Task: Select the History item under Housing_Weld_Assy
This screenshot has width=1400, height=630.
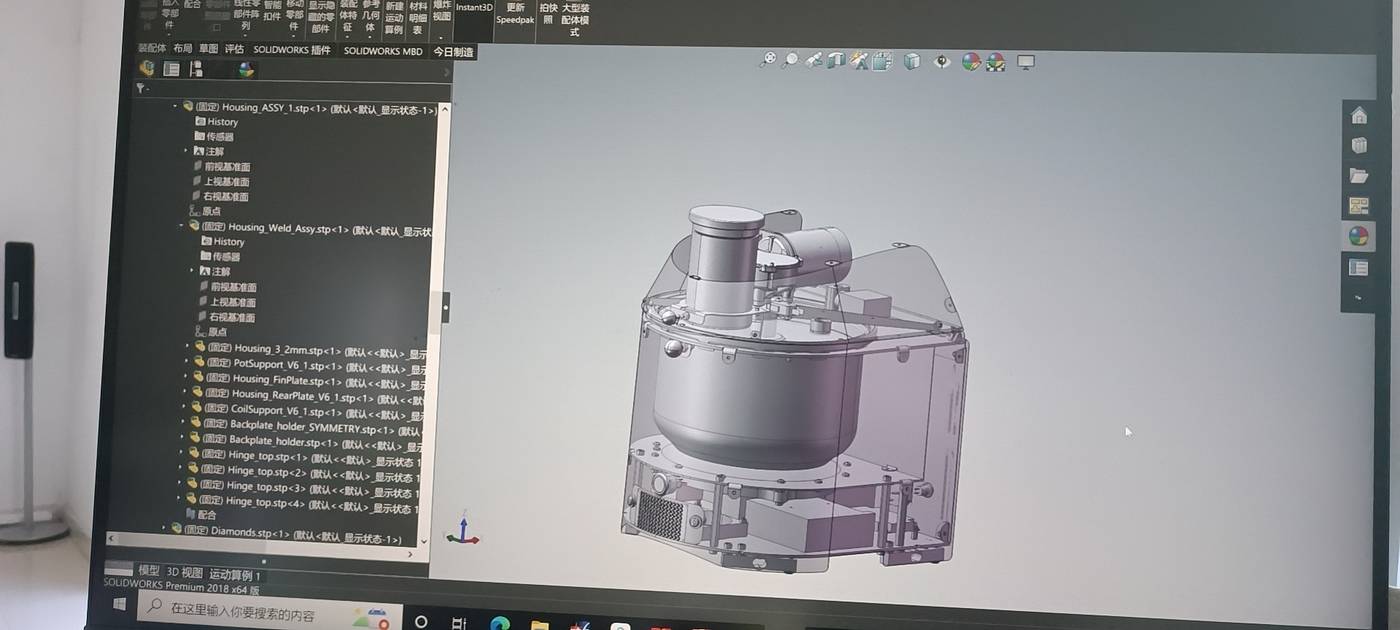Action: (x=228, y=241)
